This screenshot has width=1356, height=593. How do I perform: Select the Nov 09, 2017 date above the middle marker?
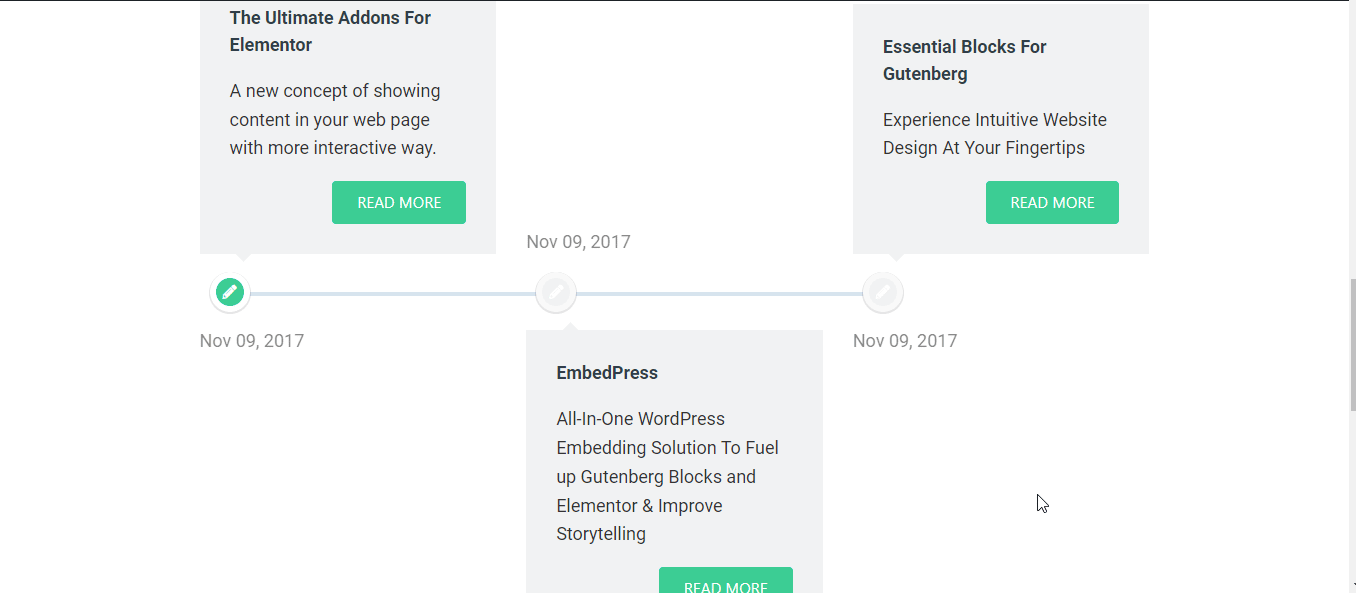coord(578,241)
